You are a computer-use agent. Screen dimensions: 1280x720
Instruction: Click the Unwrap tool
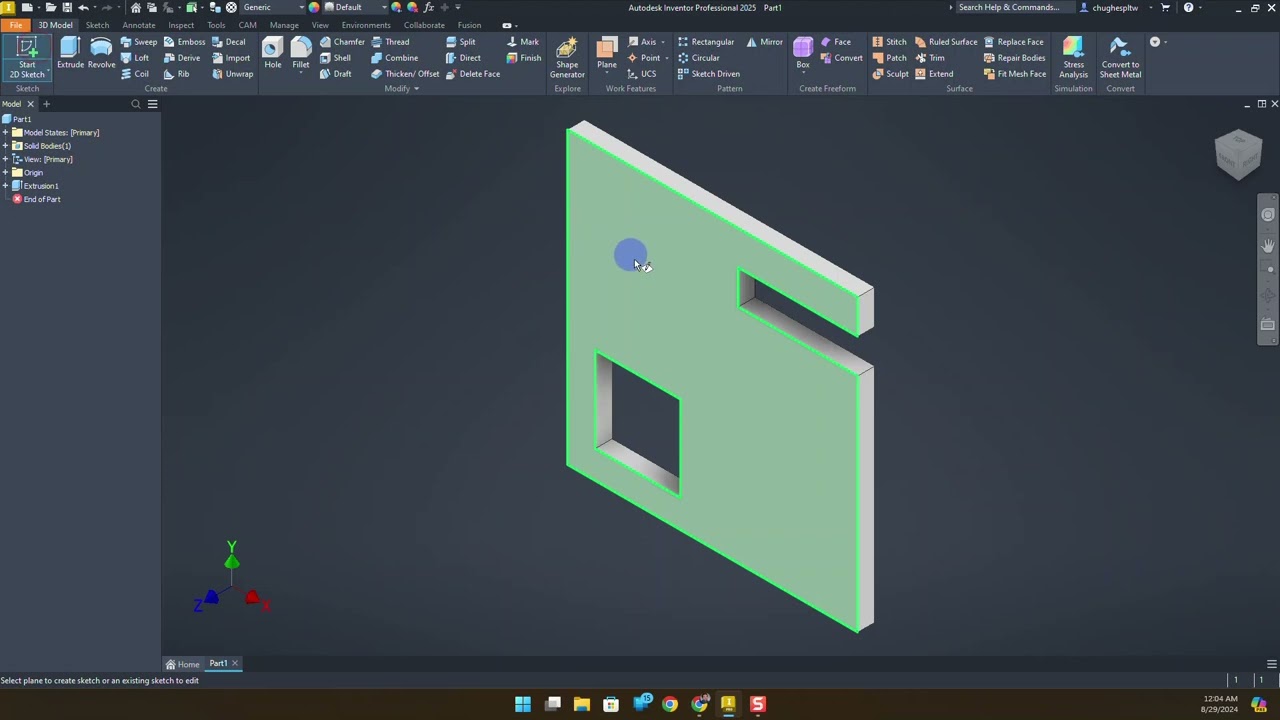coord(232,74)
